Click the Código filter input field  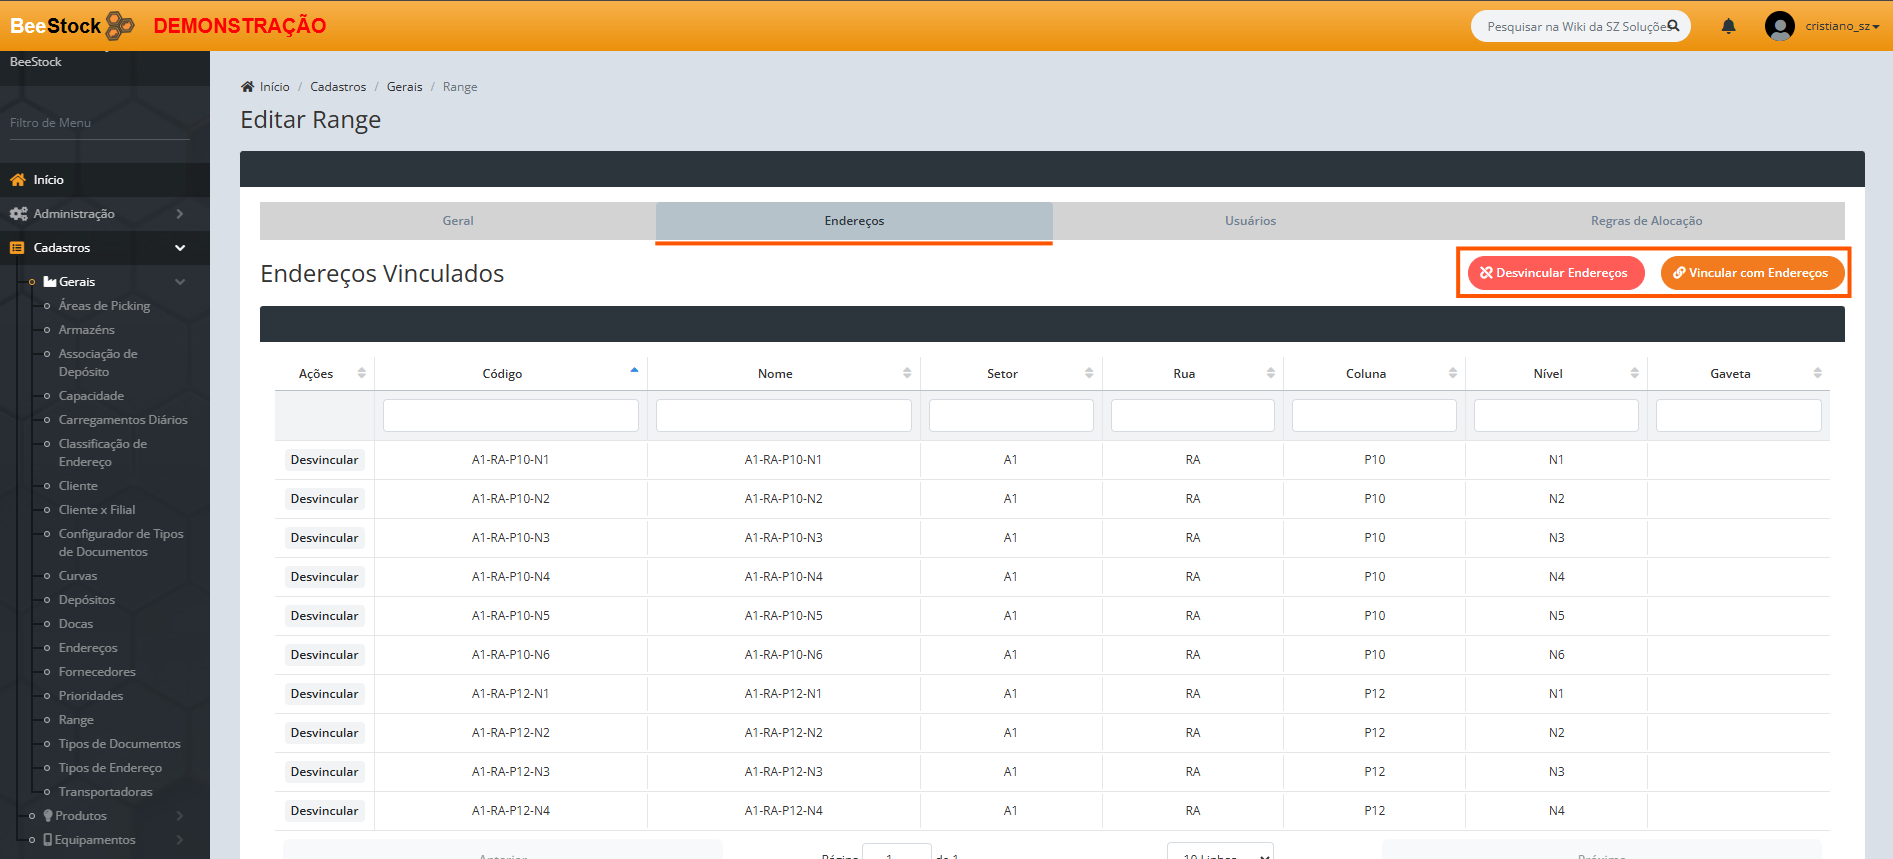coord(510,415)
